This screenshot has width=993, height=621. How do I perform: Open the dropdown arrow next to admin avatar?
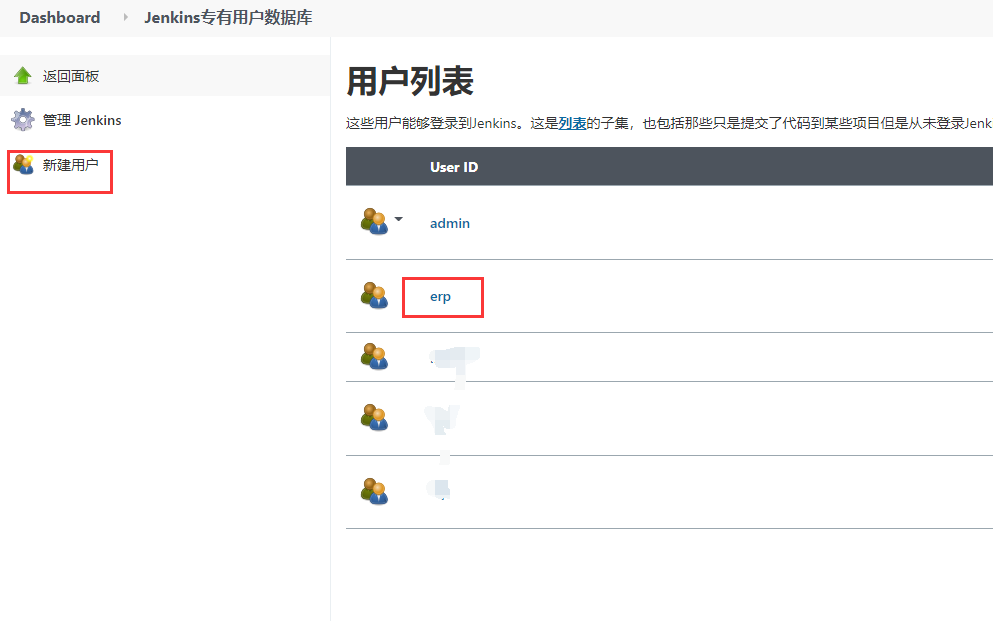coord(398,219)
